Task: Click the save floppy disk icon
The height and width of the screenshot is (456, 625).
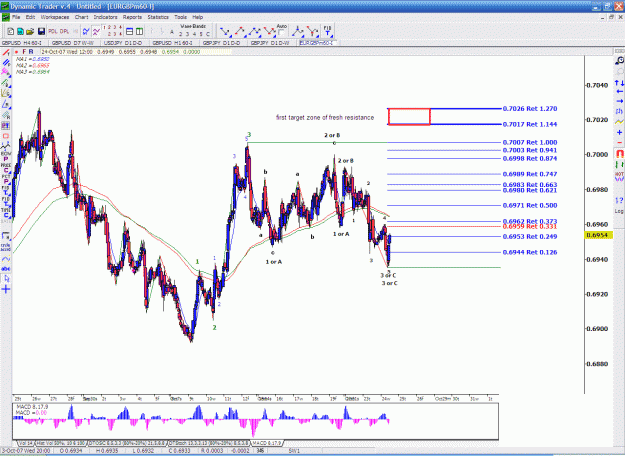Action: (x=41, y=31)
